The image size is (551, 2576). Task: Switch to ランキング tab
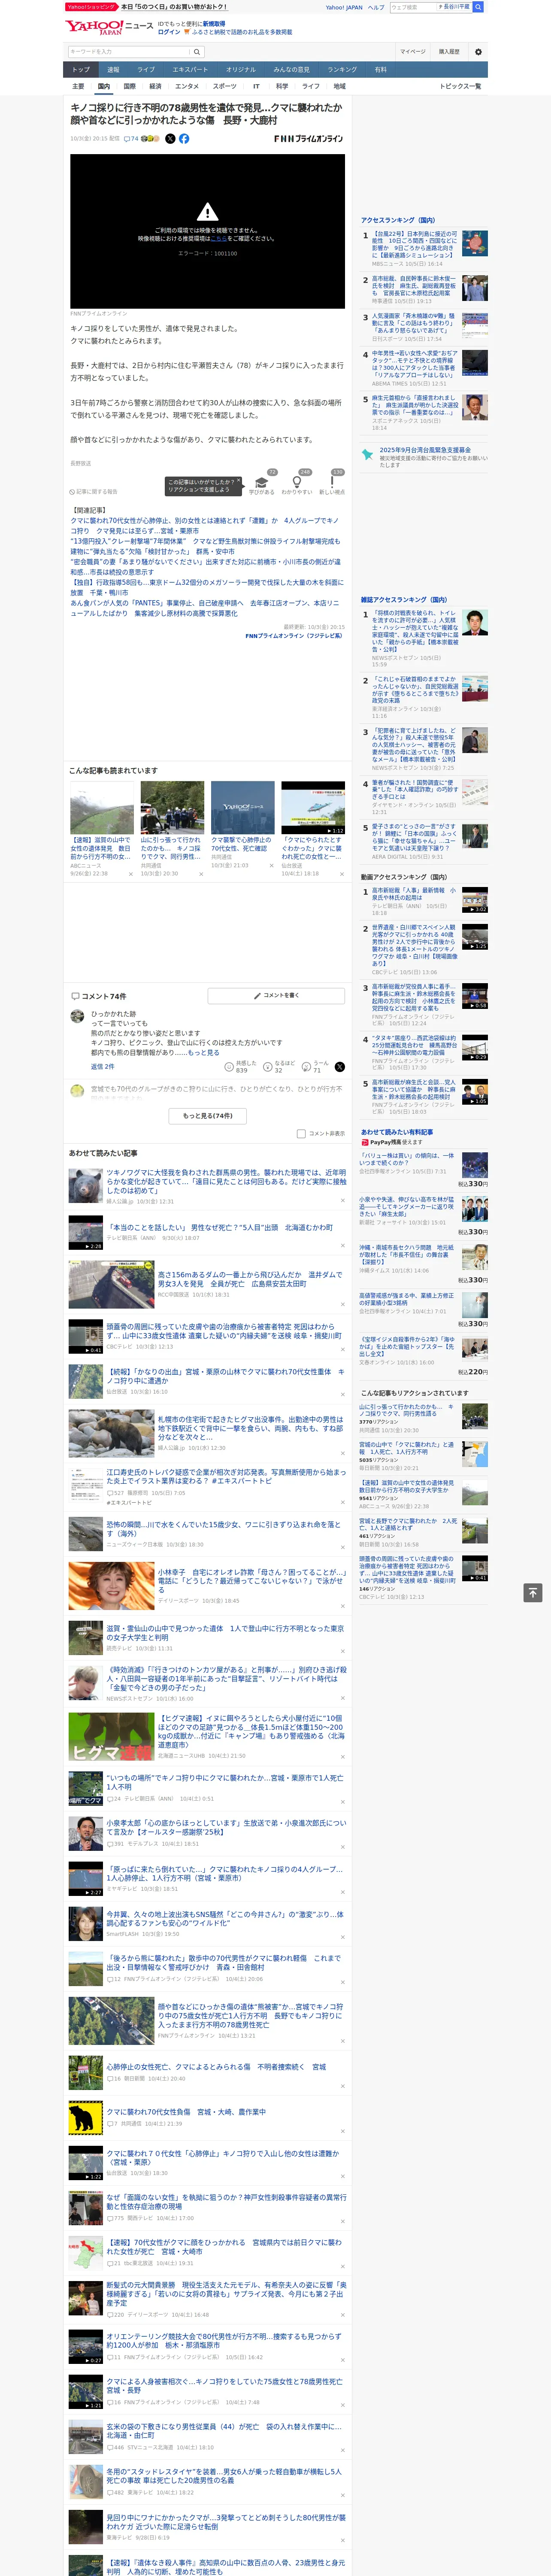342,70
